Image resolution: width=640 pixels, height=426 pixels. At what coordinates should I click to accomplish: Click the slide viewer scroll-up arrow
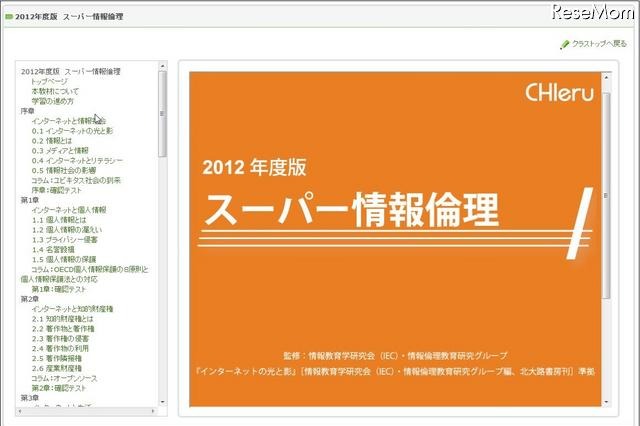pyautogui.click(x=606, y=77)
